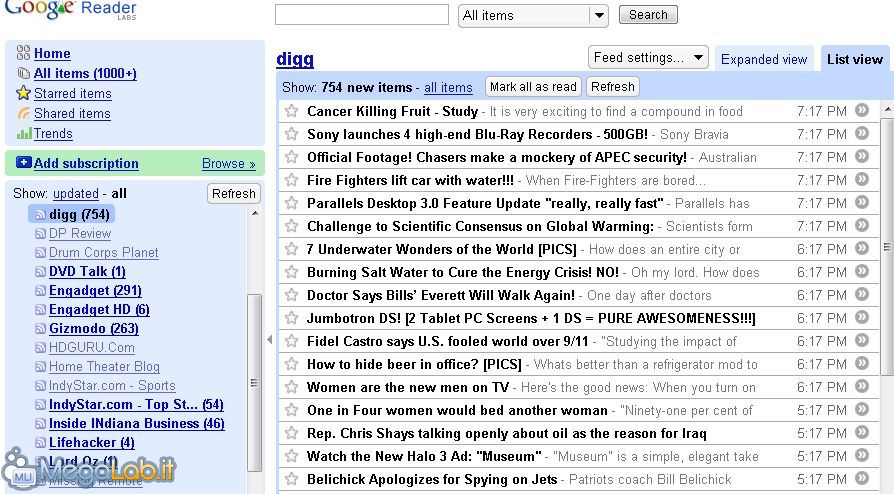The height and width of the screenshot is (494, 894).
Task: Open the Browse » link
Action: point(229,163)
